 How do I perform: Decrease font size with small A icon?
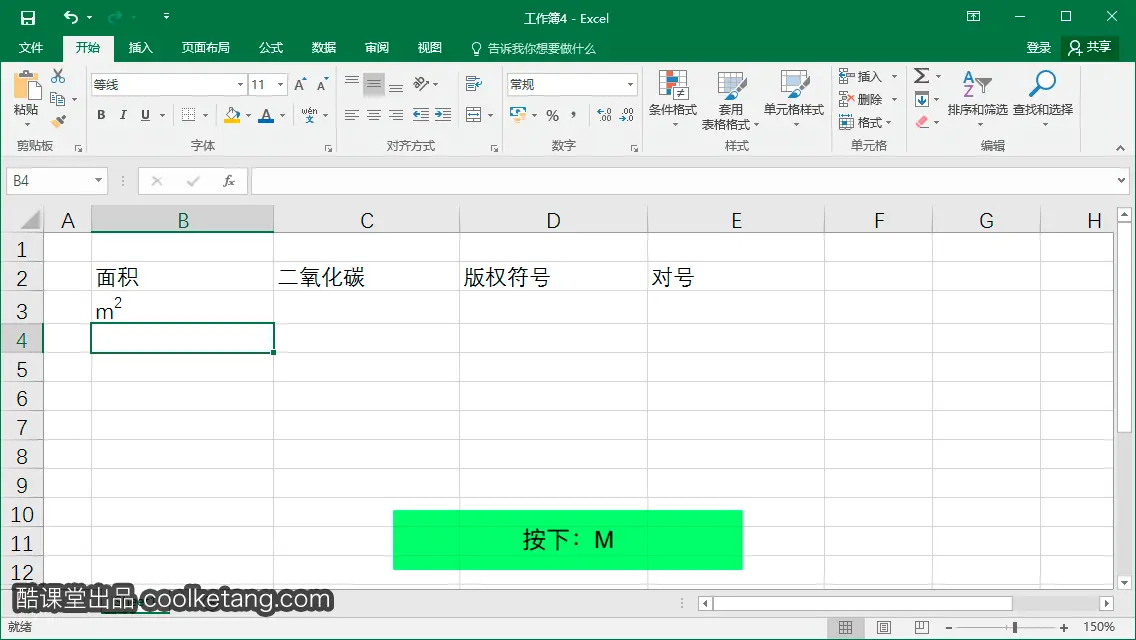tap(322, 84)
